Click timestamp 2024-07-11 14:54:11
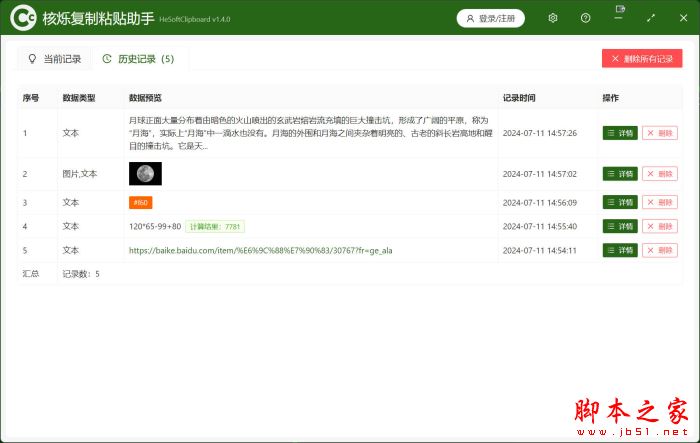 tap(540, 251)
